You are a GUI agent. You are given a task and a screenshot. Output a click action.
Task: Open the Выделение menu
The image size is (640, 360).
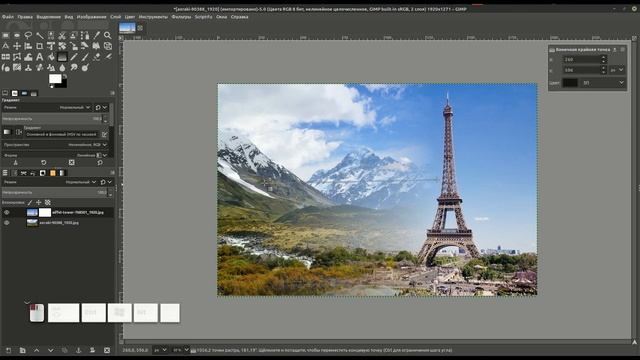[49, 17]
